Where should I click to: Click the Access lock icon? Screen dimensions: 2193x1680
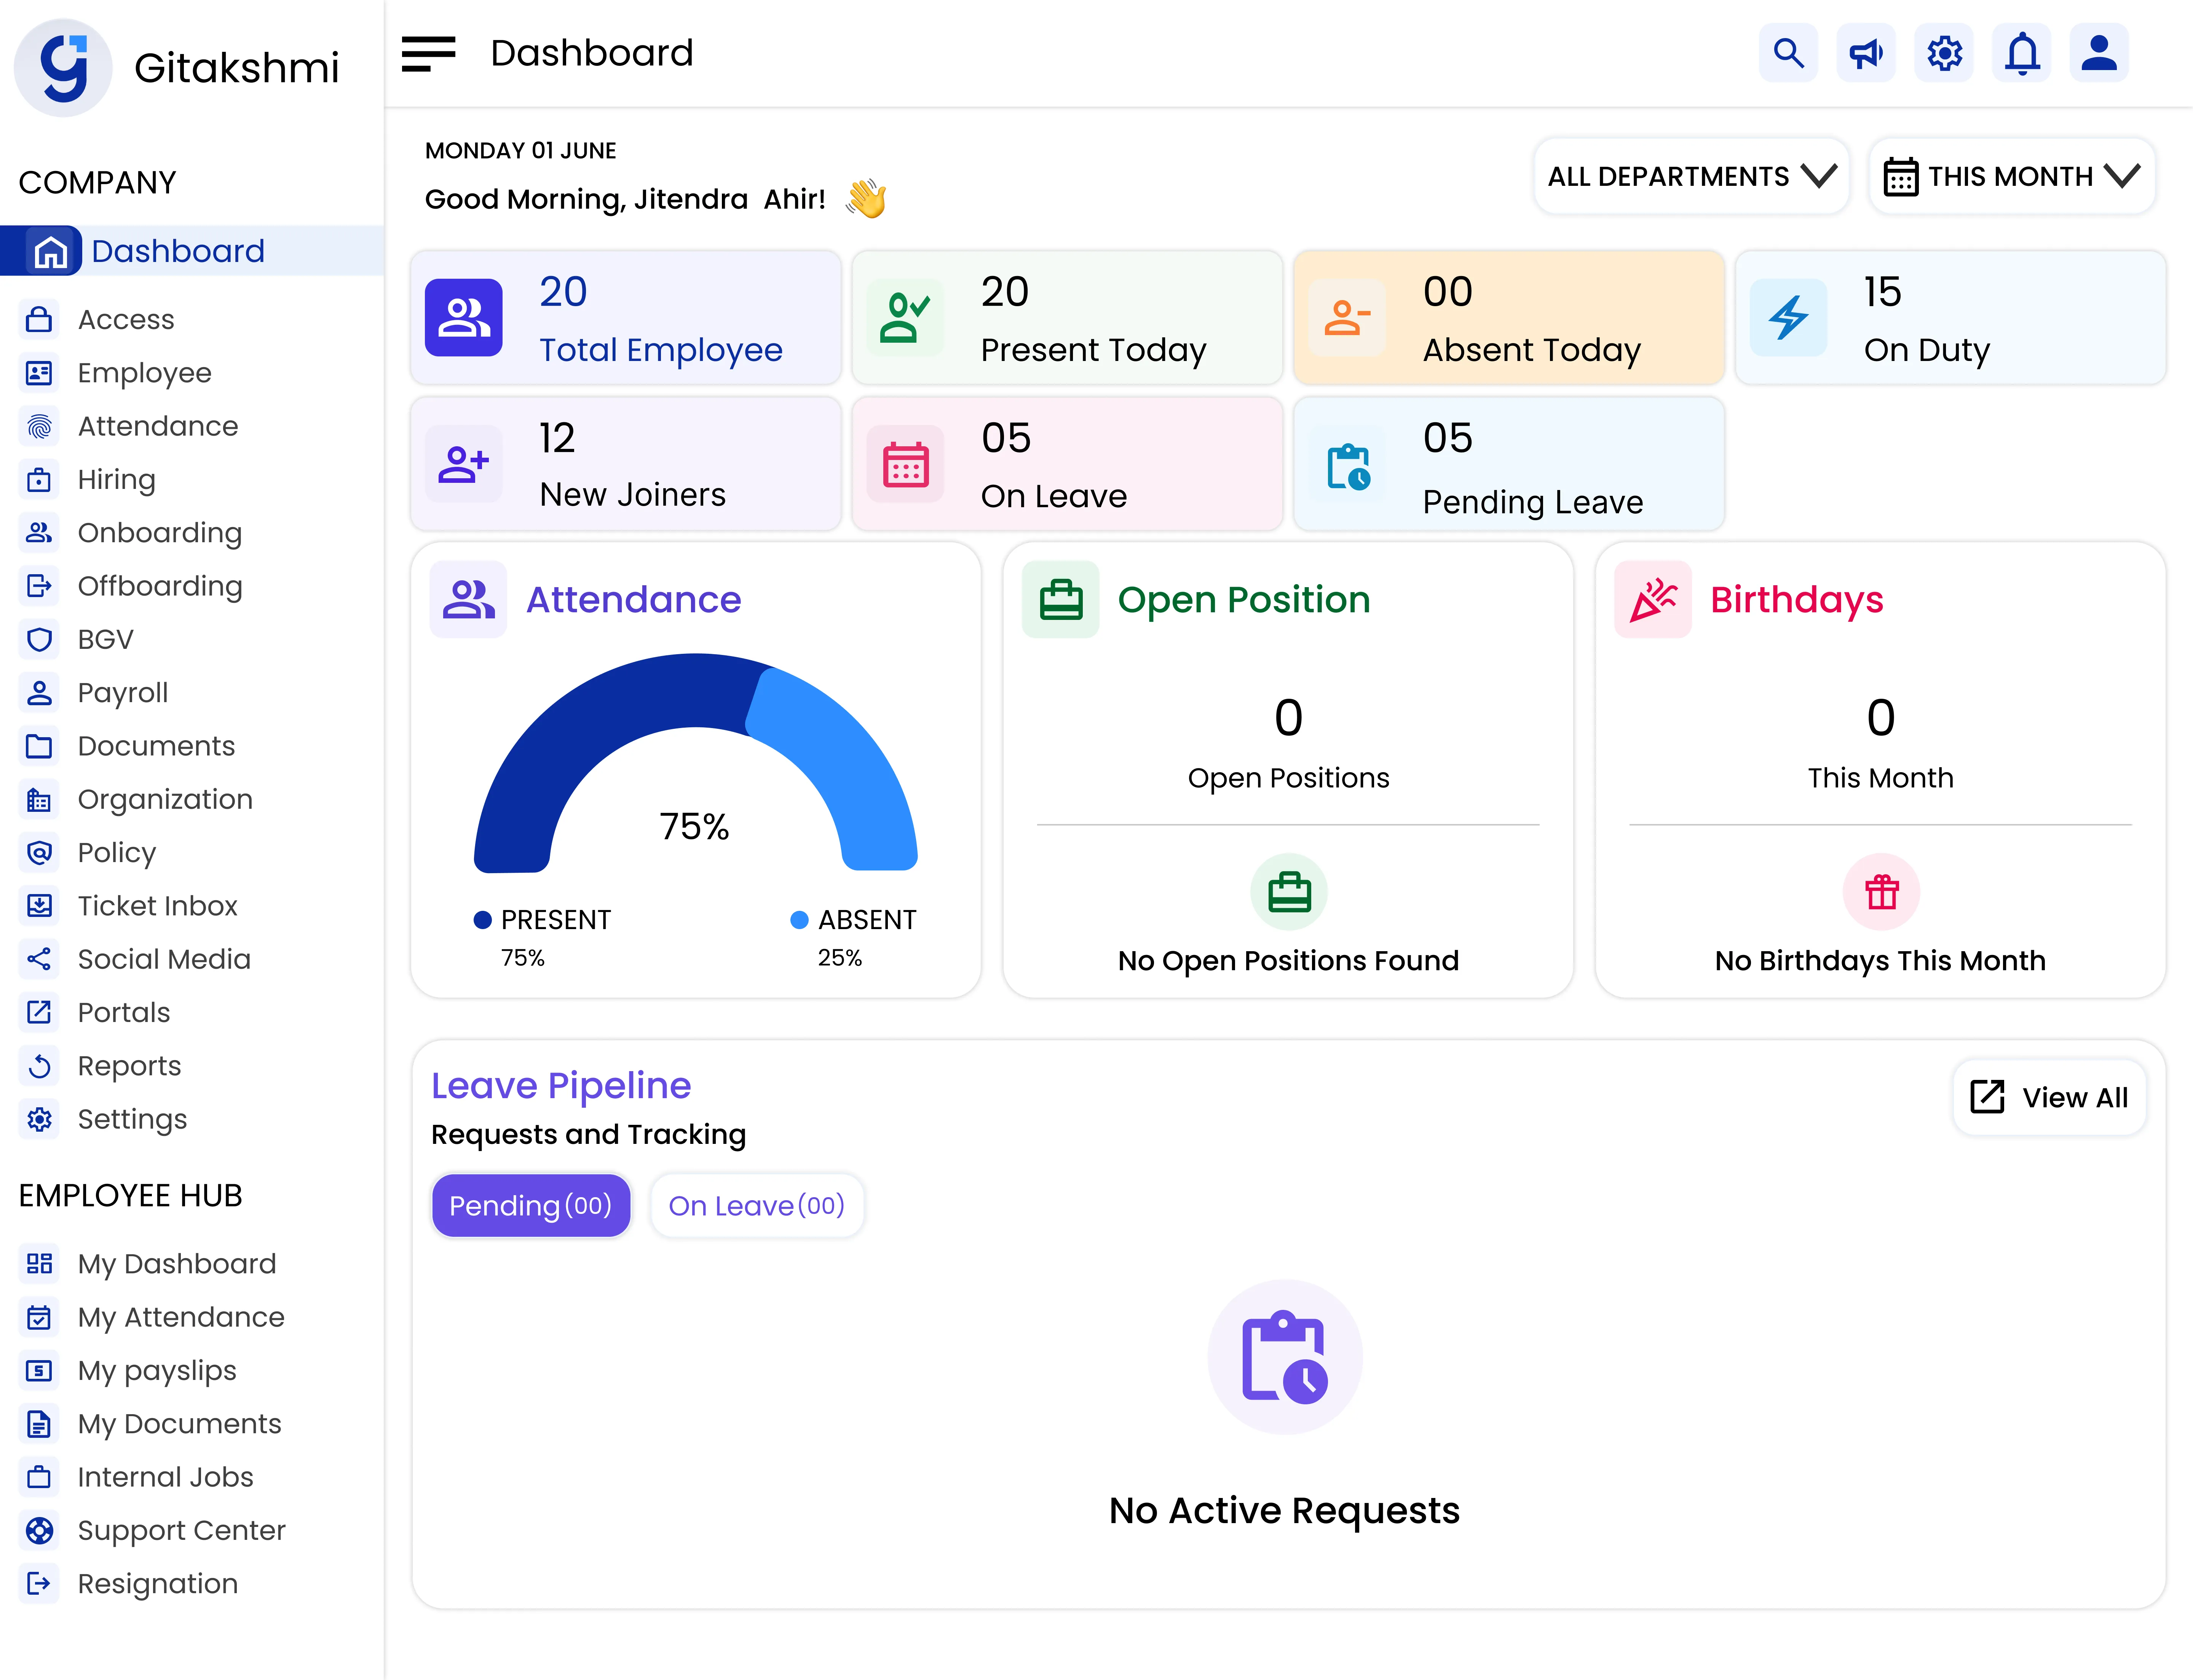tap(39, 319)
